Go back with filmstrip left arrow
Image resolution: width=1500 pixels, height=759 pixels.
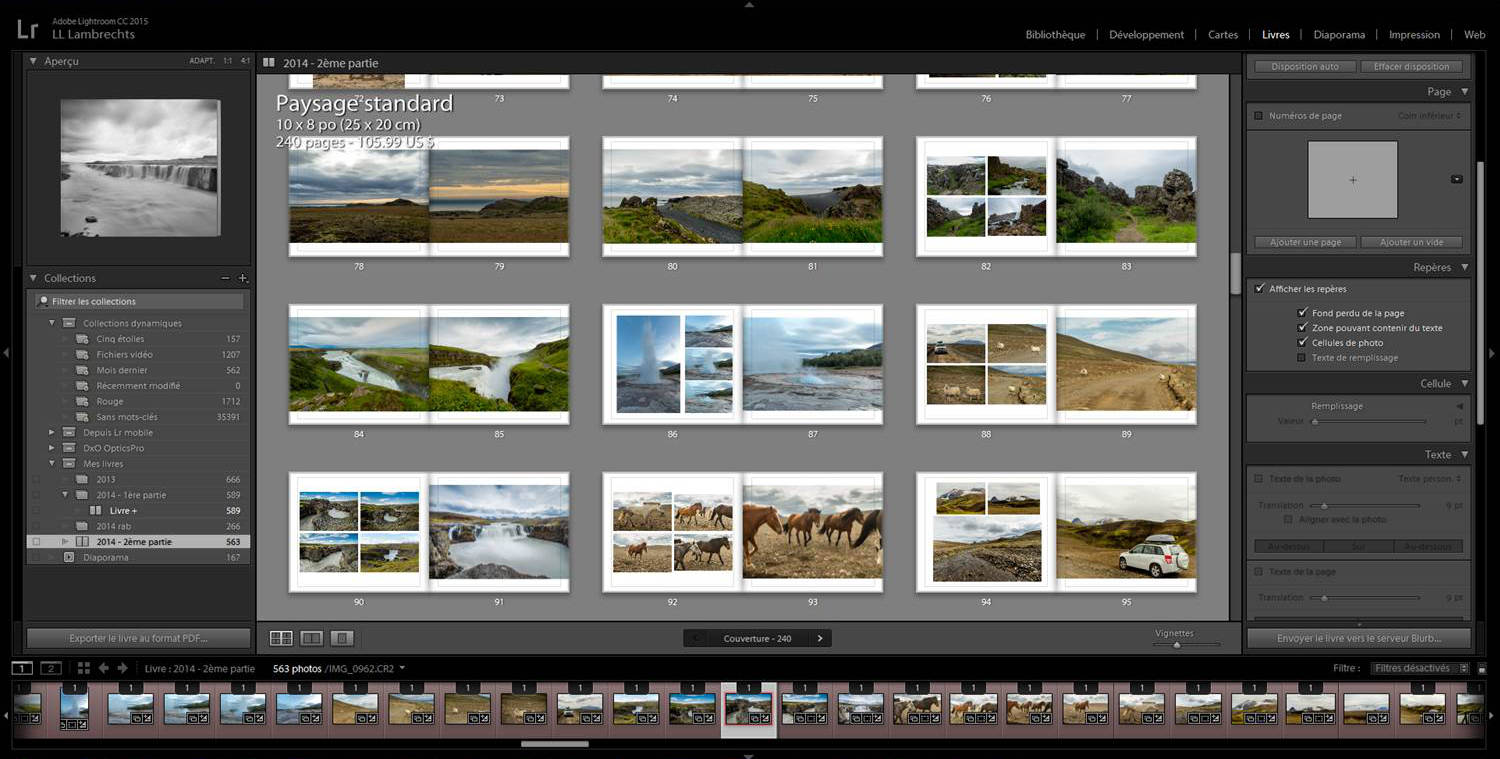[x=104, y=668]
